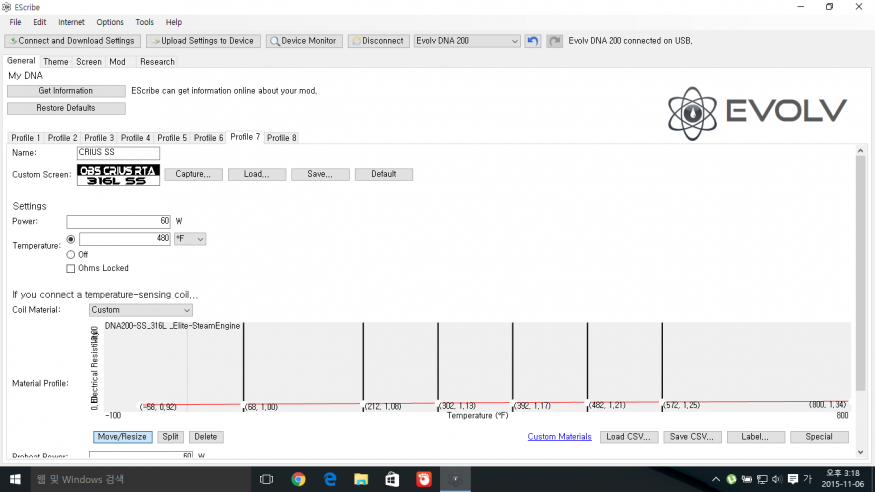Select the temperature Off radio button

click(70, 254)
